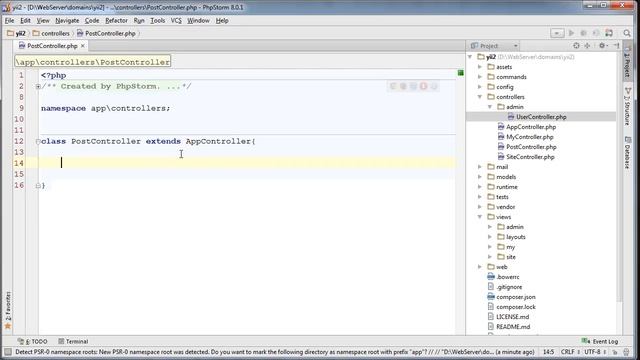Select PostController.php in the project tree

tap(531, 147)
